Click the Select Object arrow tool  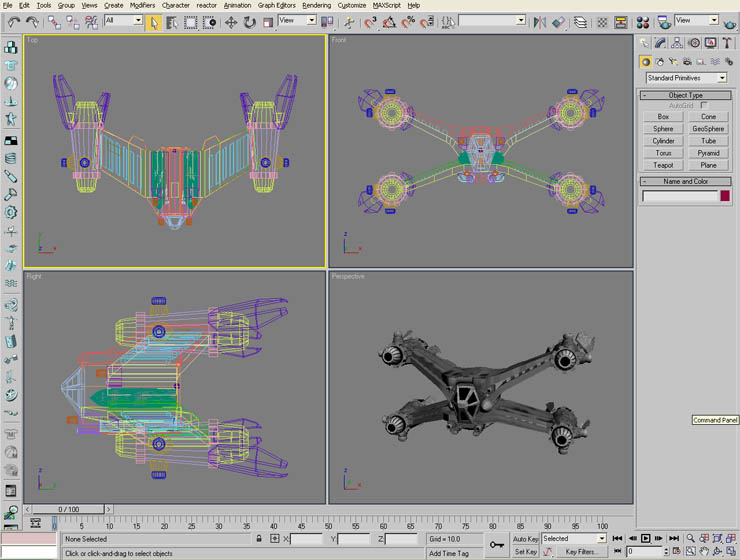155,21
